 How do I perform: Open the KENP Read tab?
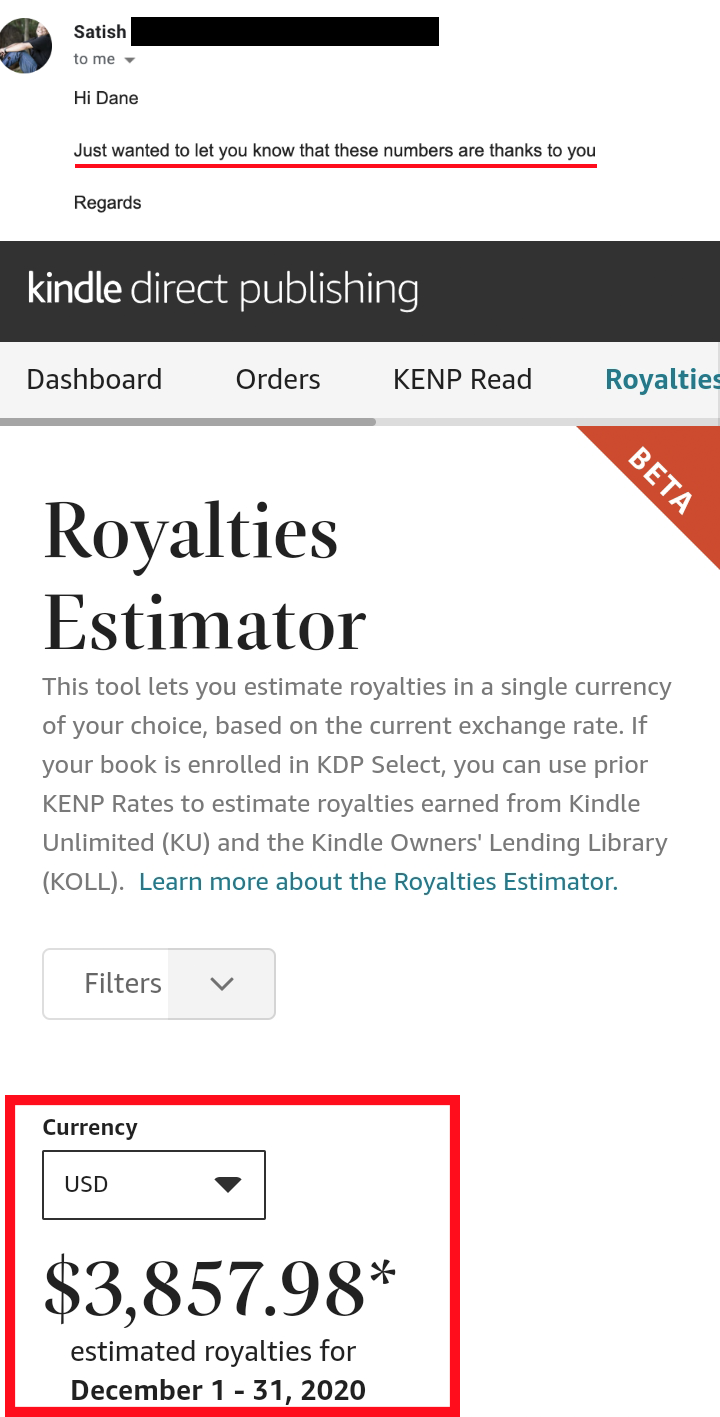[462, 379]
